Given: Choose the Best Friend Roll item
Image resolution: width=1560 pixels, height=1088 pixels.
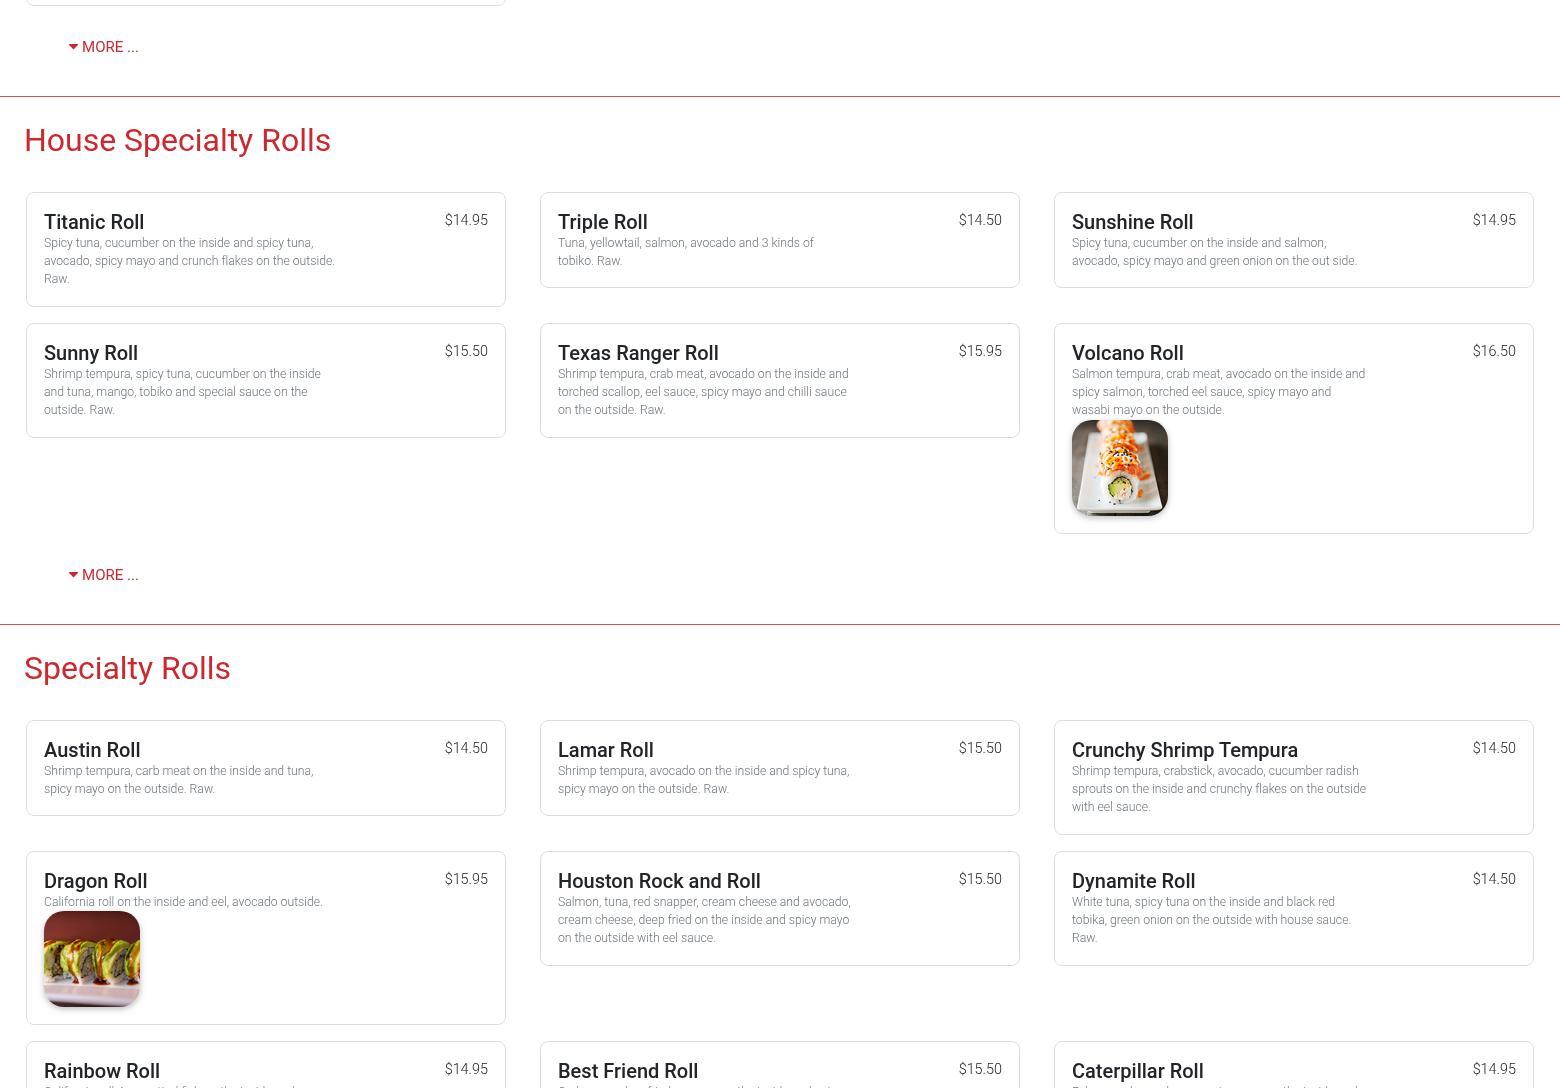Looking at the screenshot, I should coord(780,1066).
